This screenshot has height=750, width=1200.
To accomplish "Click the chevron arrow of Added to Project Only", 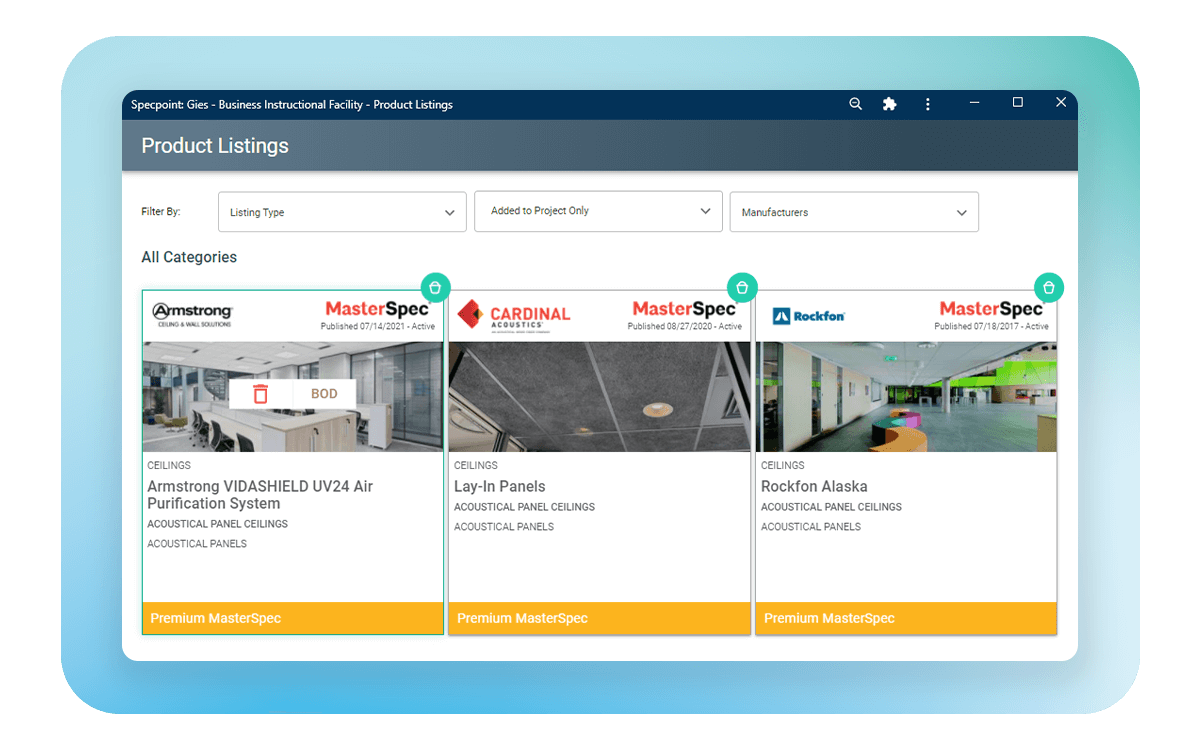I will coord(706,212).
